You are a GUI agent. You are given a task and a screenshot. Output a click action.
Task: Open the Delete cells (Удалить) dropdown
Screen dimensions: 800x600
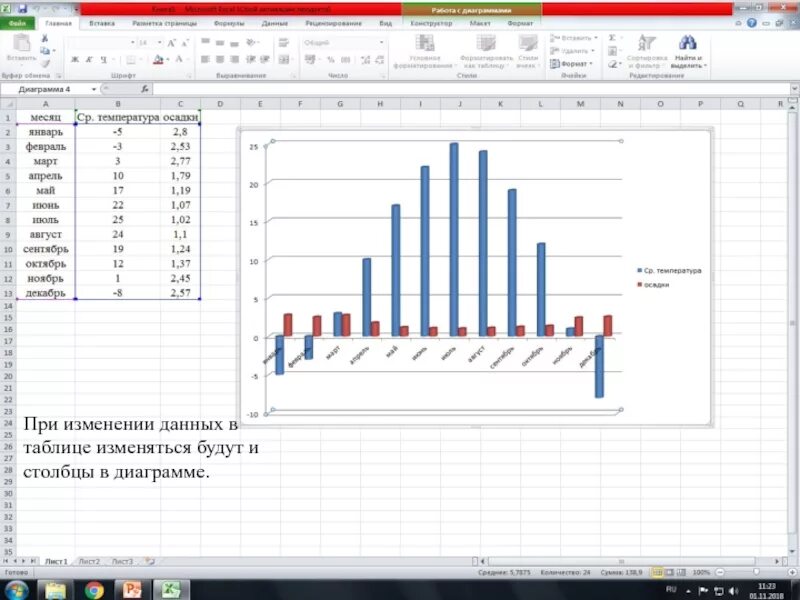coord(572,51)
